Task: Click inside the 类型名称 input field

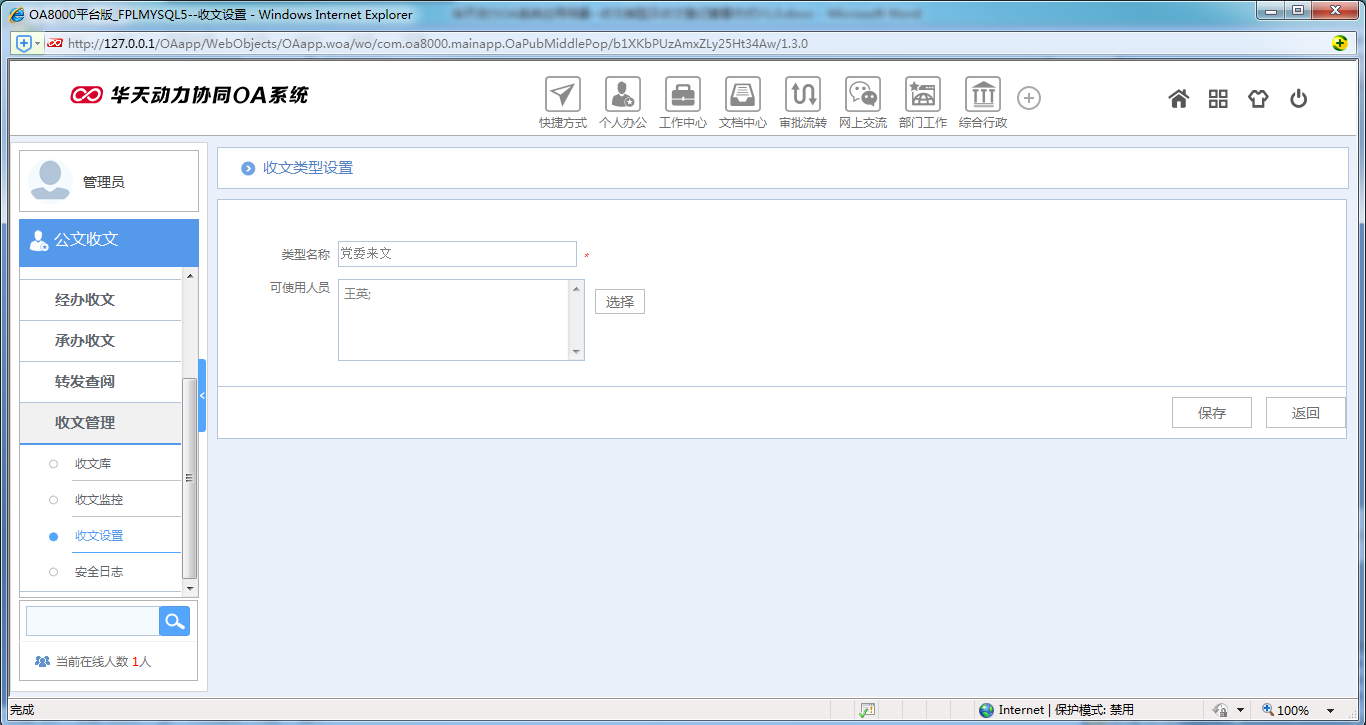Action: pyautogui.click(x=456, y=254)
